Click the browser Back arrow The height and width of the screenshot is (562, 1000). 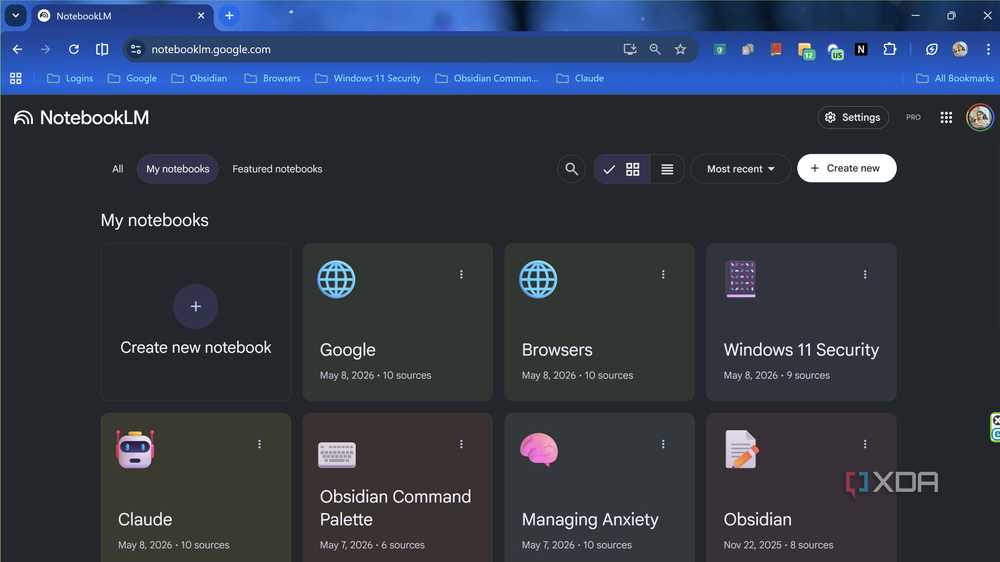coord(17,49)
